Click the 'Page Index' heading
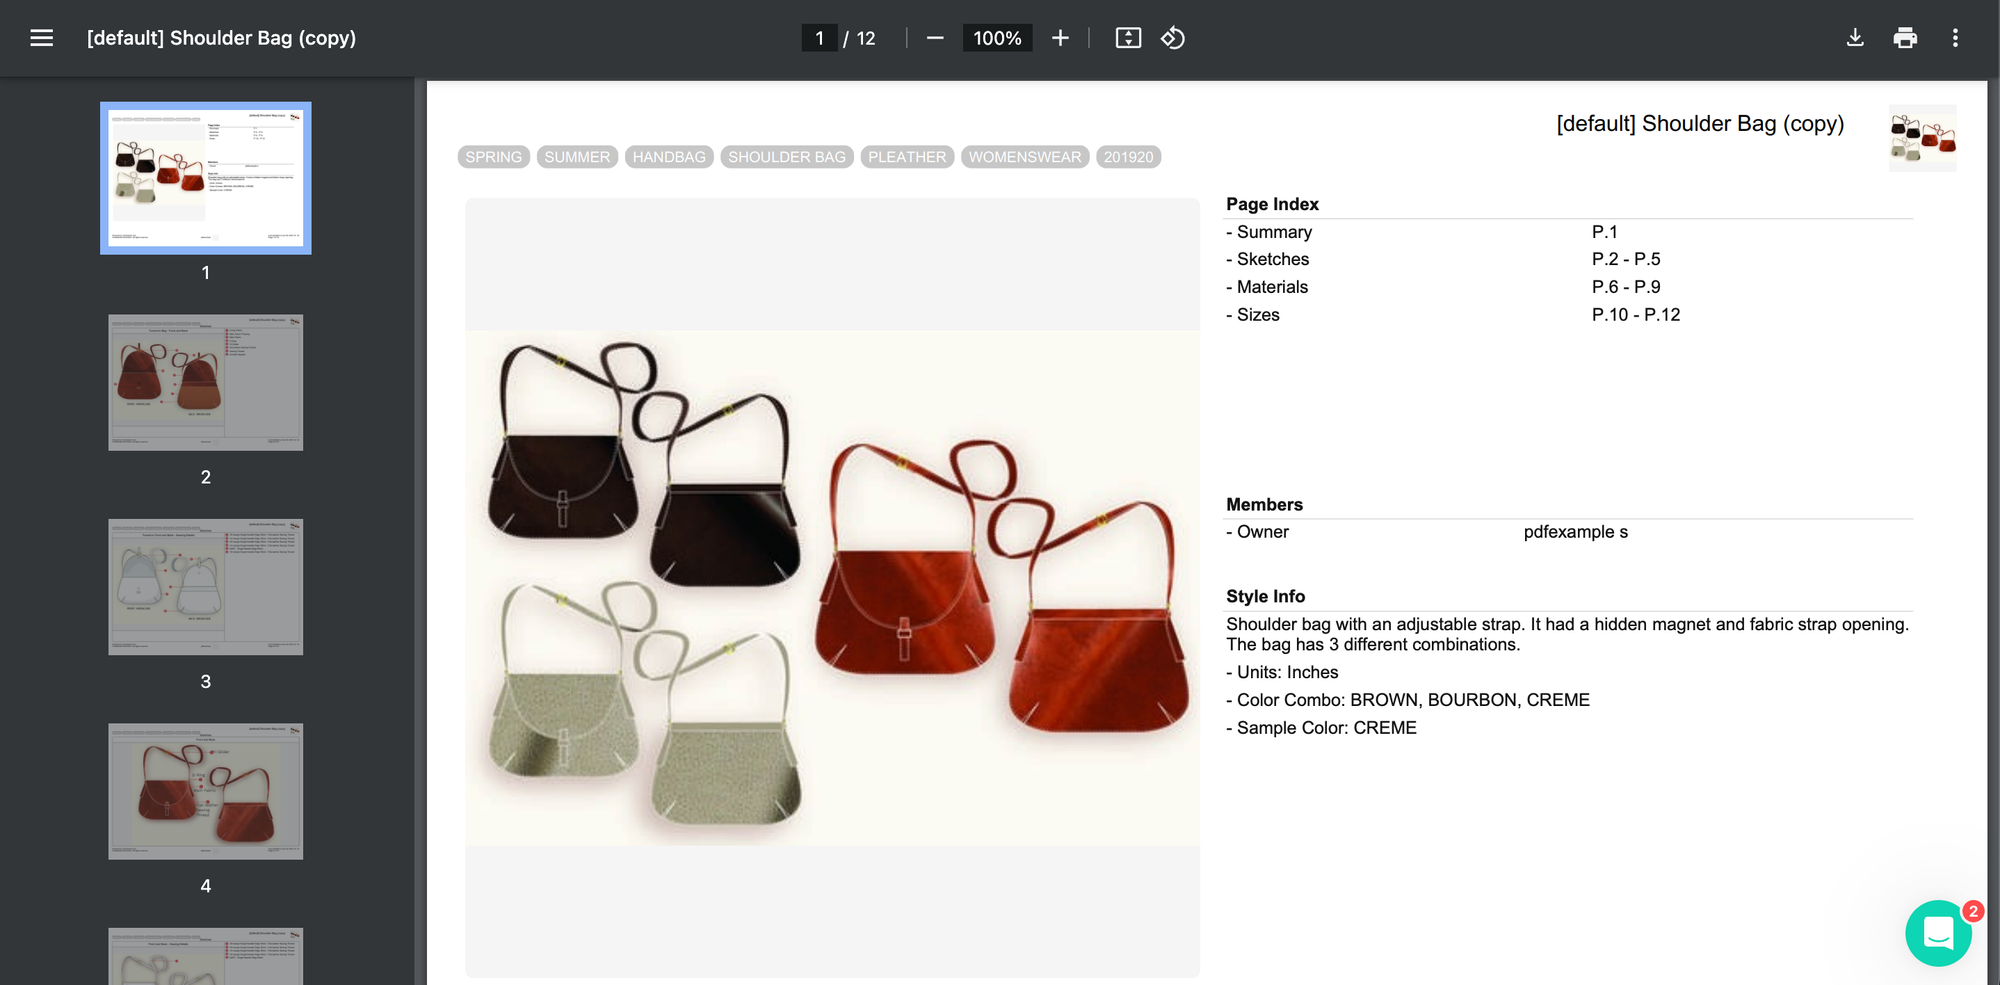2000x985 pixels. pyautogui.click(x=1272, y=204)
